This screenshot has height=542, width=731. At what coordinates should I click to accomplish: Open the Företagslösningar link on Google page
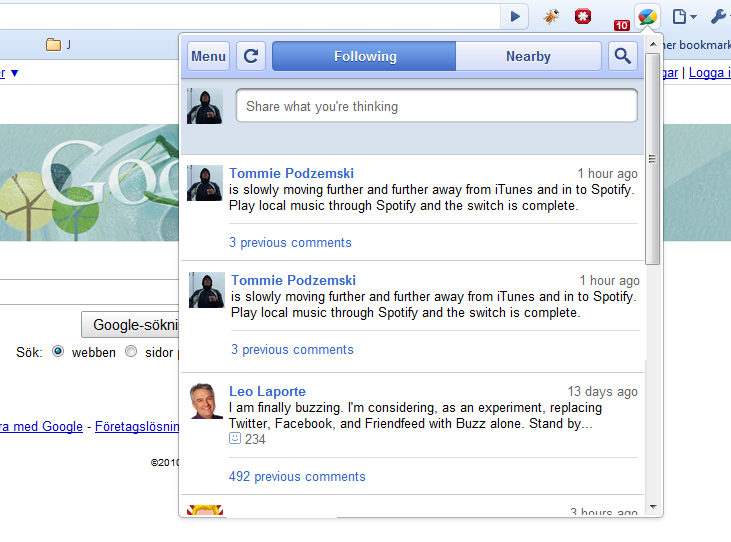pos(137,426)
